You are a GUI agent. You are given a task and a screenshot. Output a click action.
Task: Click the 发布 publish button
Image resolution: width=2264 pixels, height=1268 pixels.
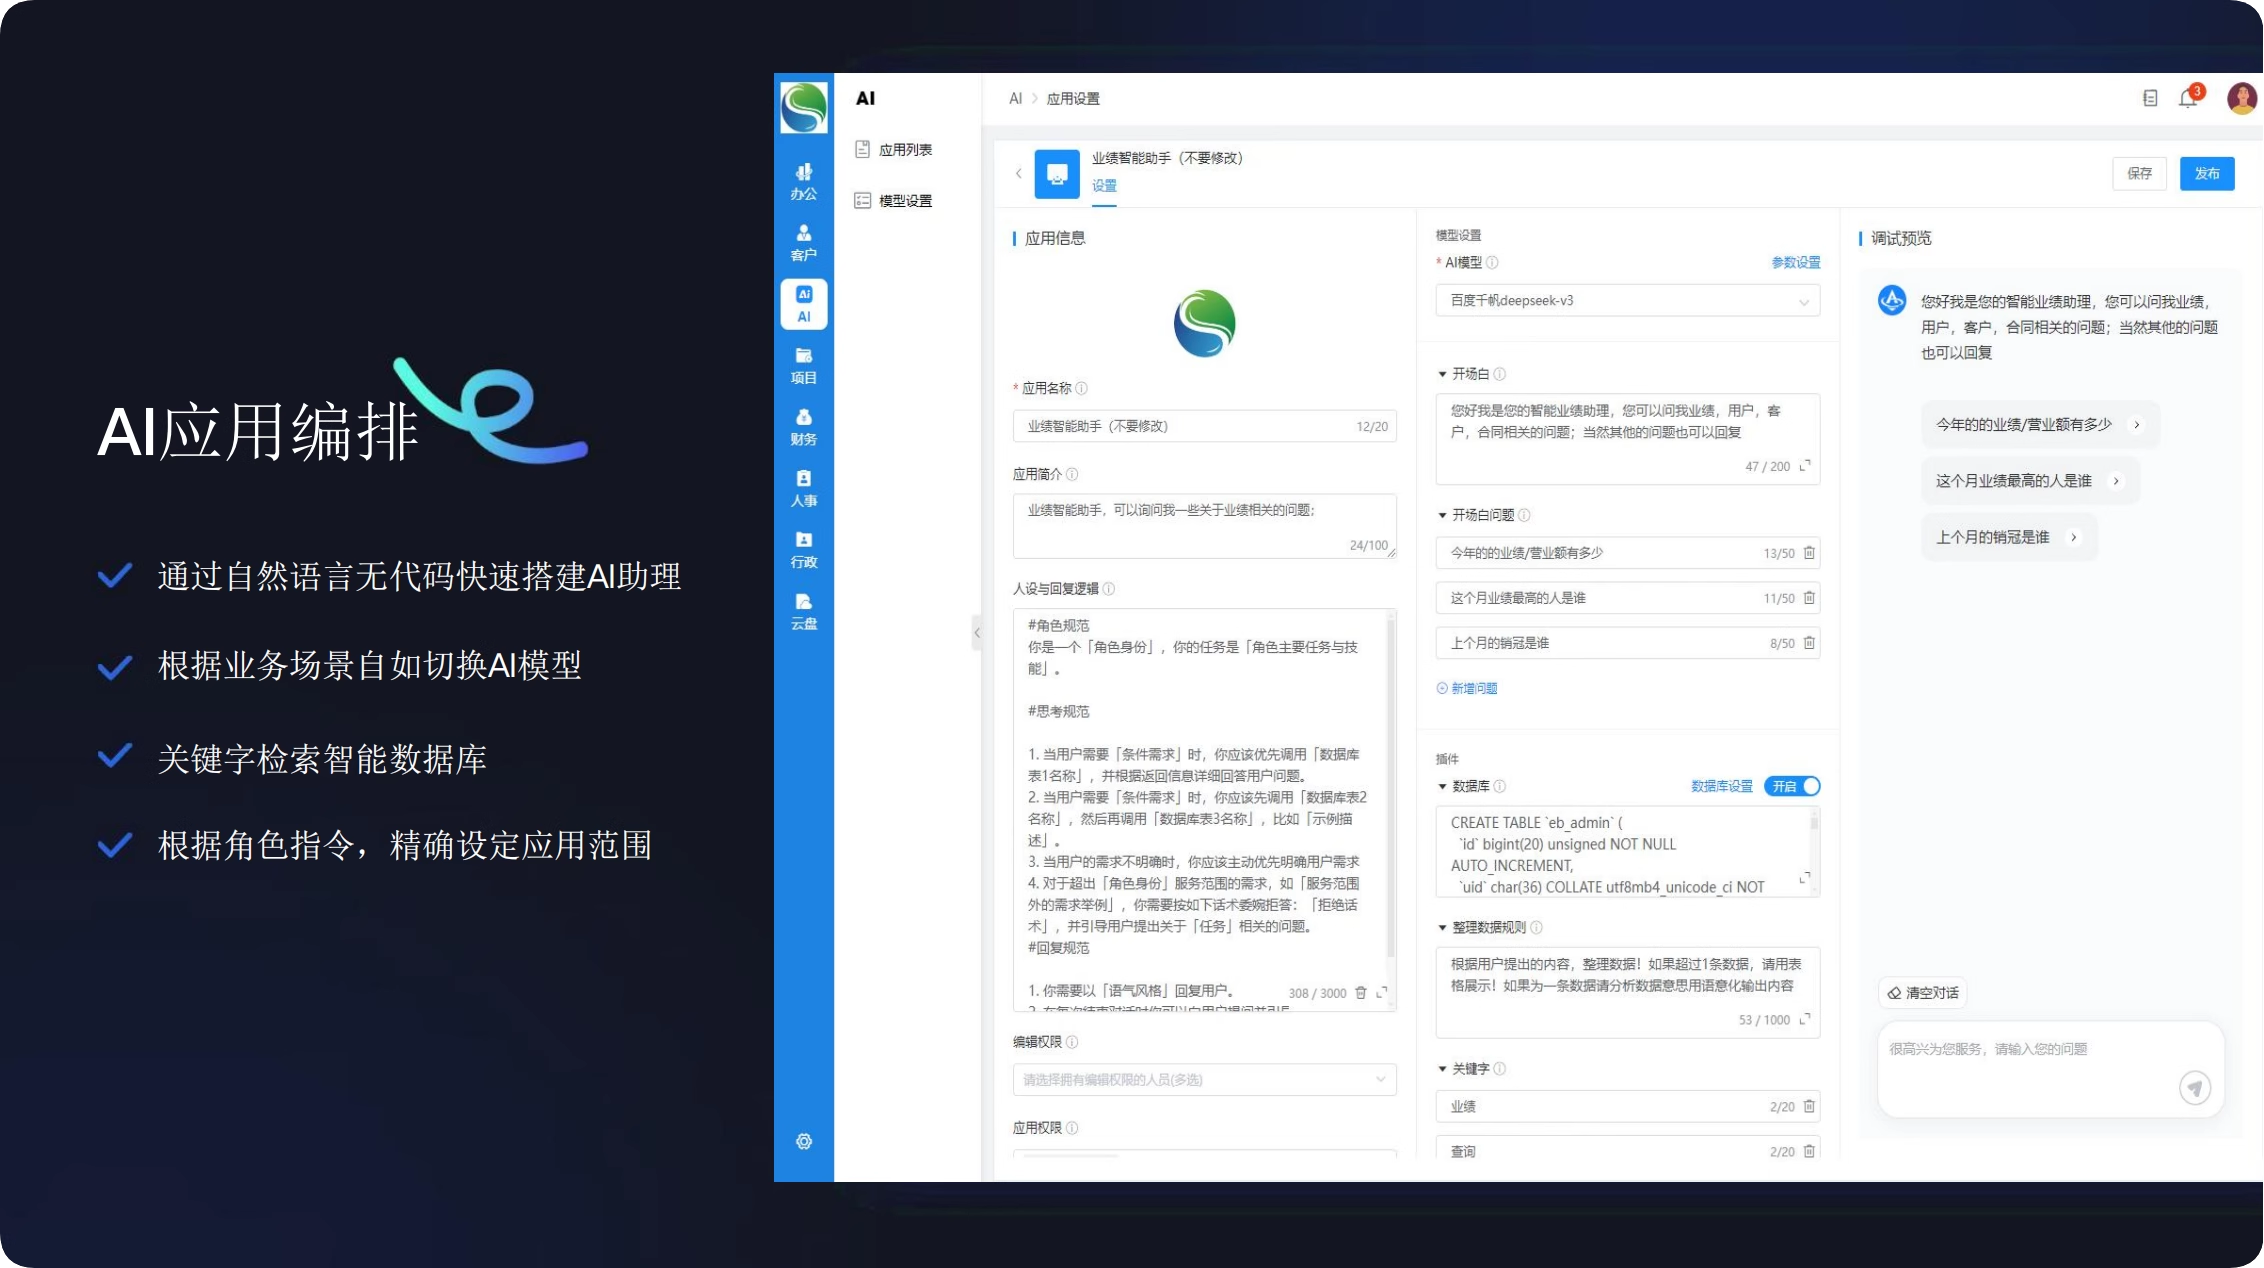(x=2206, y=173)
